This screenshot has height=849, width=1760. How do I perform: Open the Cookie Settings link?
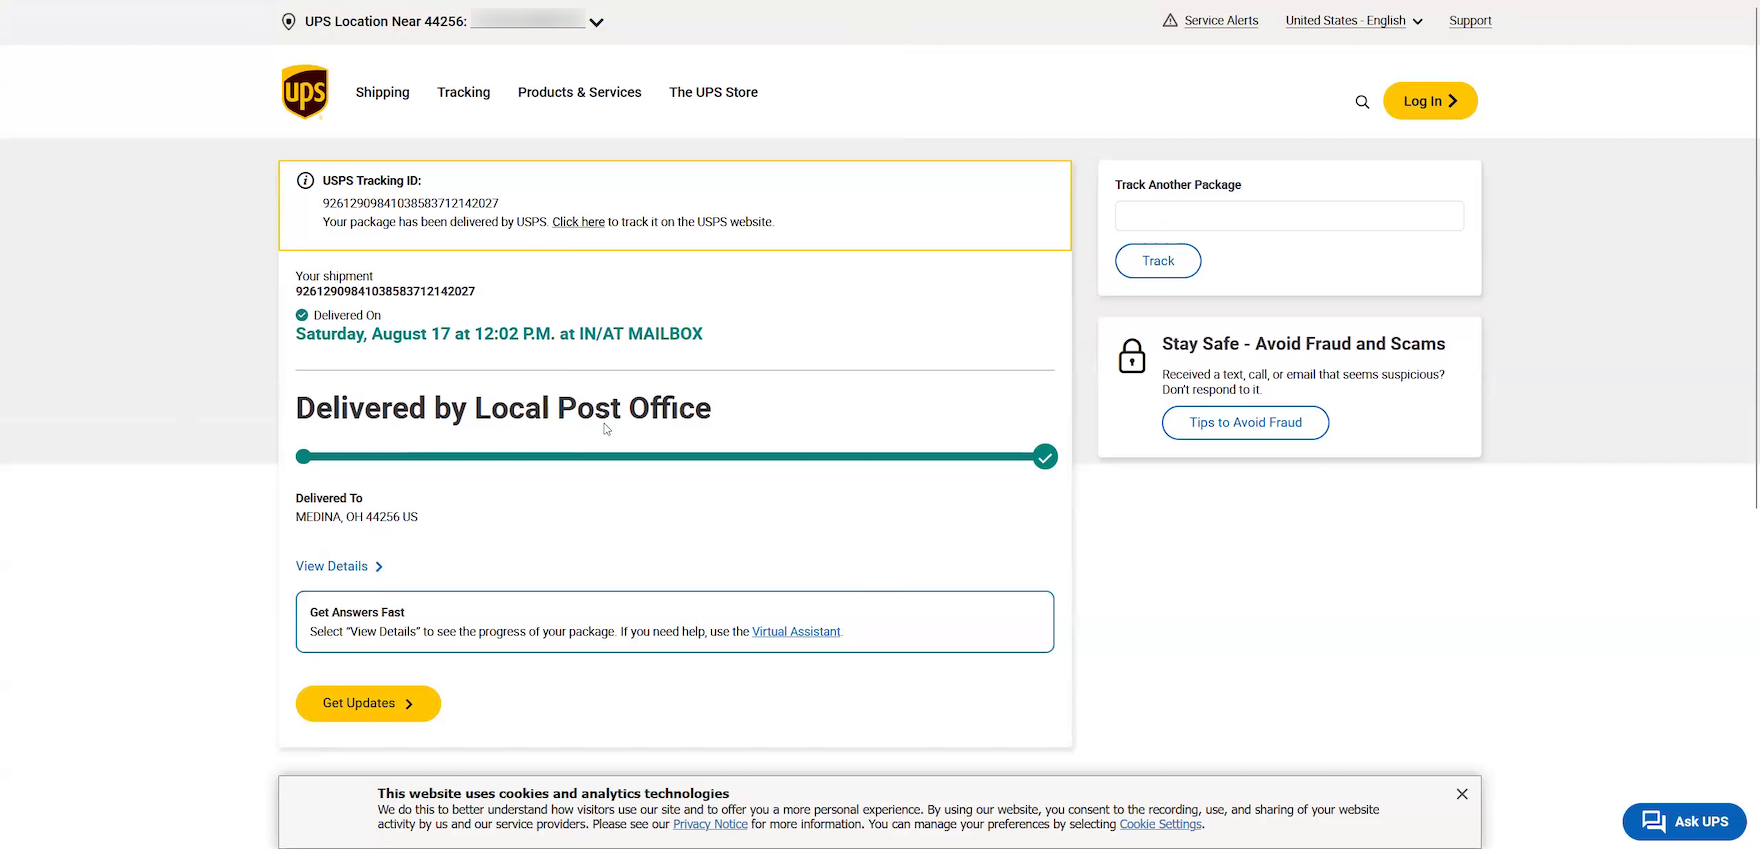[1160, 824]
